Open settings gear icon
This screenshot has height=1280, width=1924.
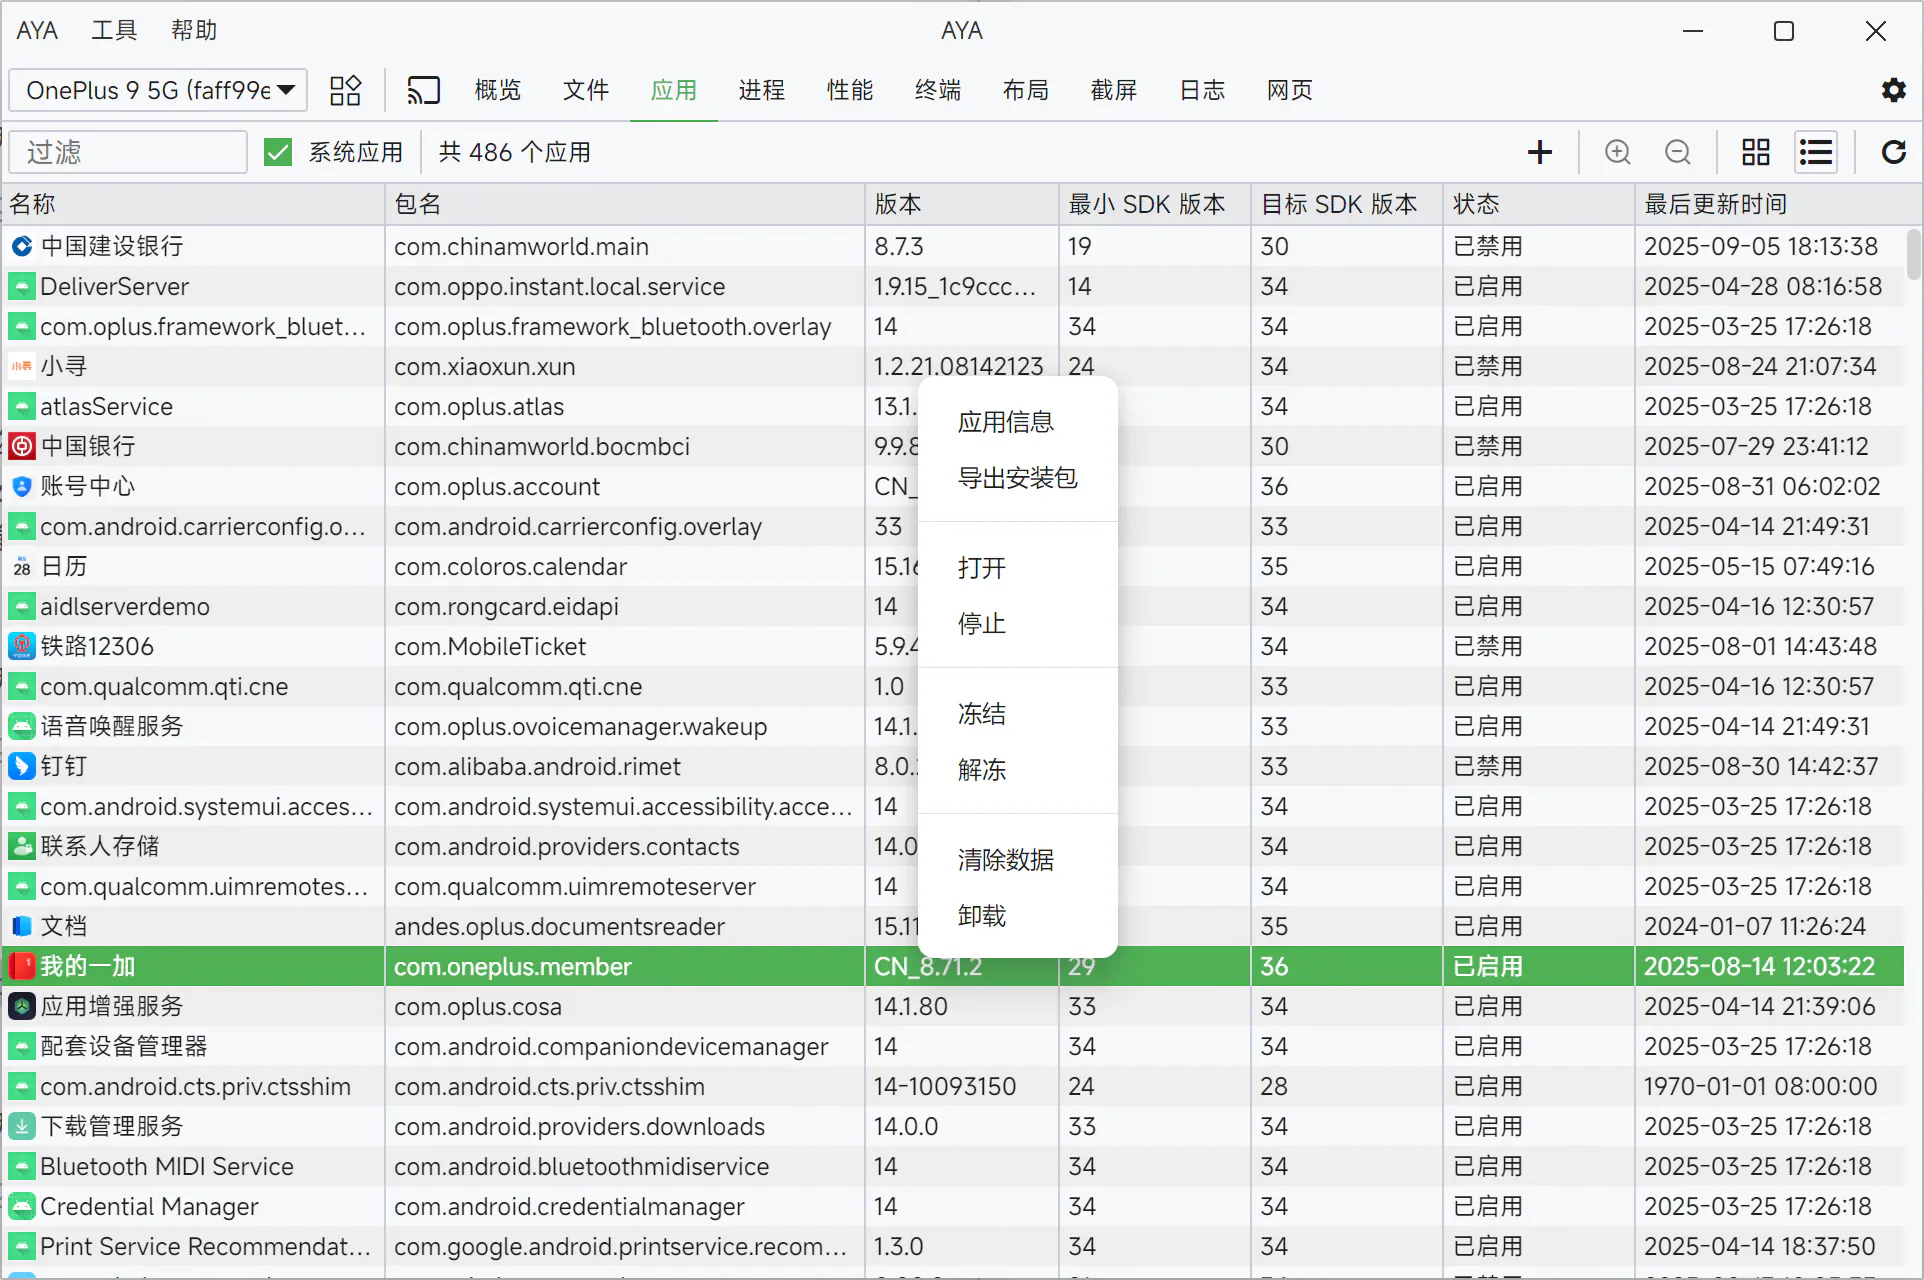pos(1893,90)
